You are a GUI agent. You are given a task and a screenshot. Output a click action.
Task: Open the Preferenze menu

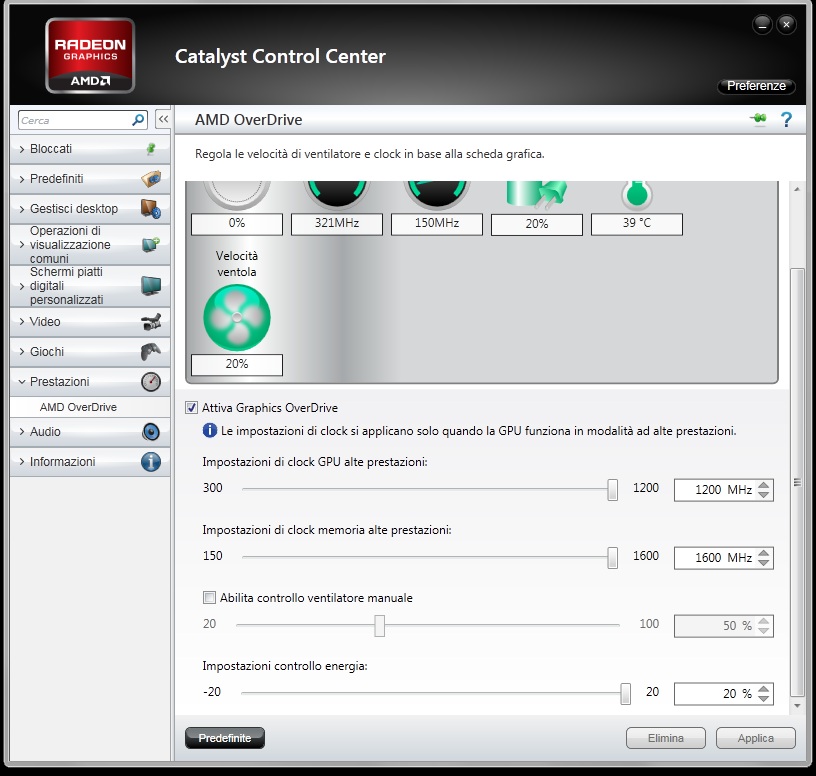point(756,86)
